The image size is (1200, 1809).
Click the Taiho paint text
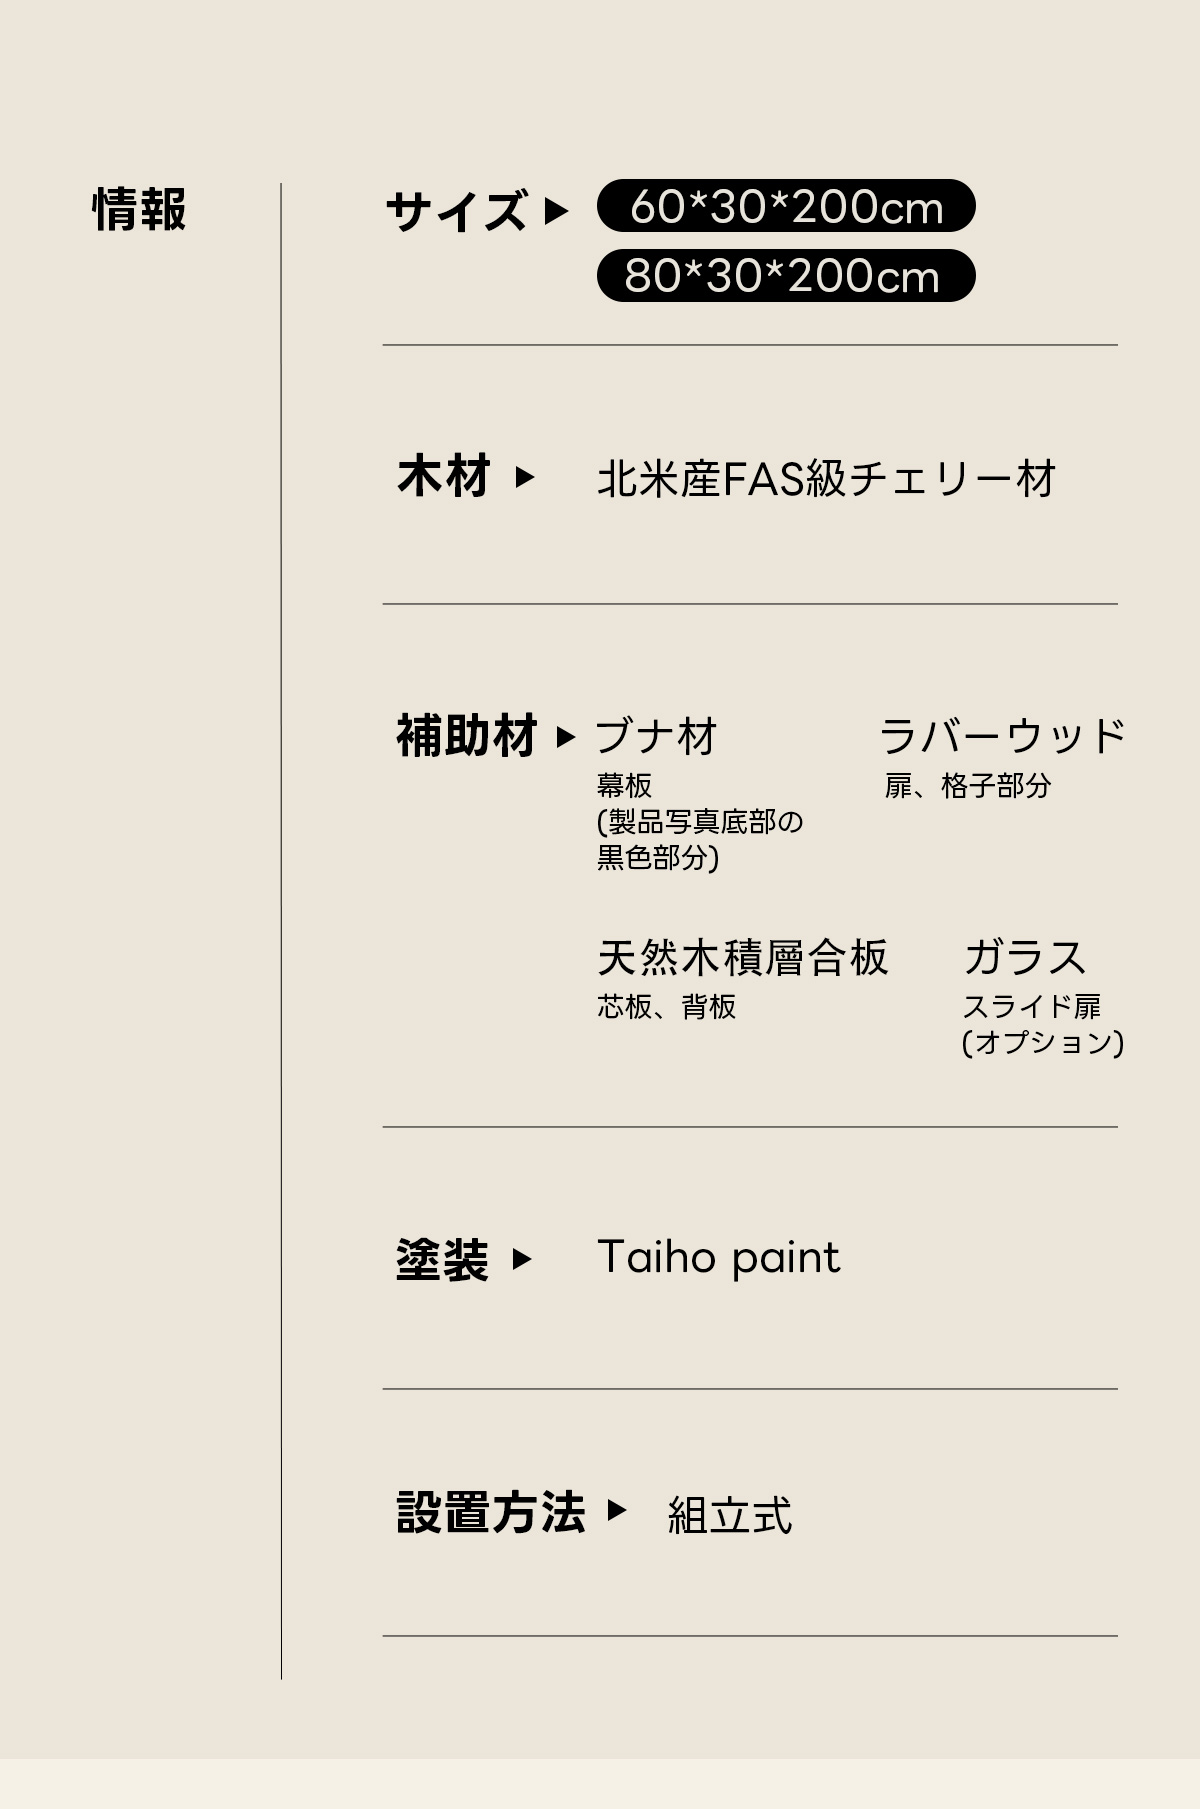[x=718, y=1258]
